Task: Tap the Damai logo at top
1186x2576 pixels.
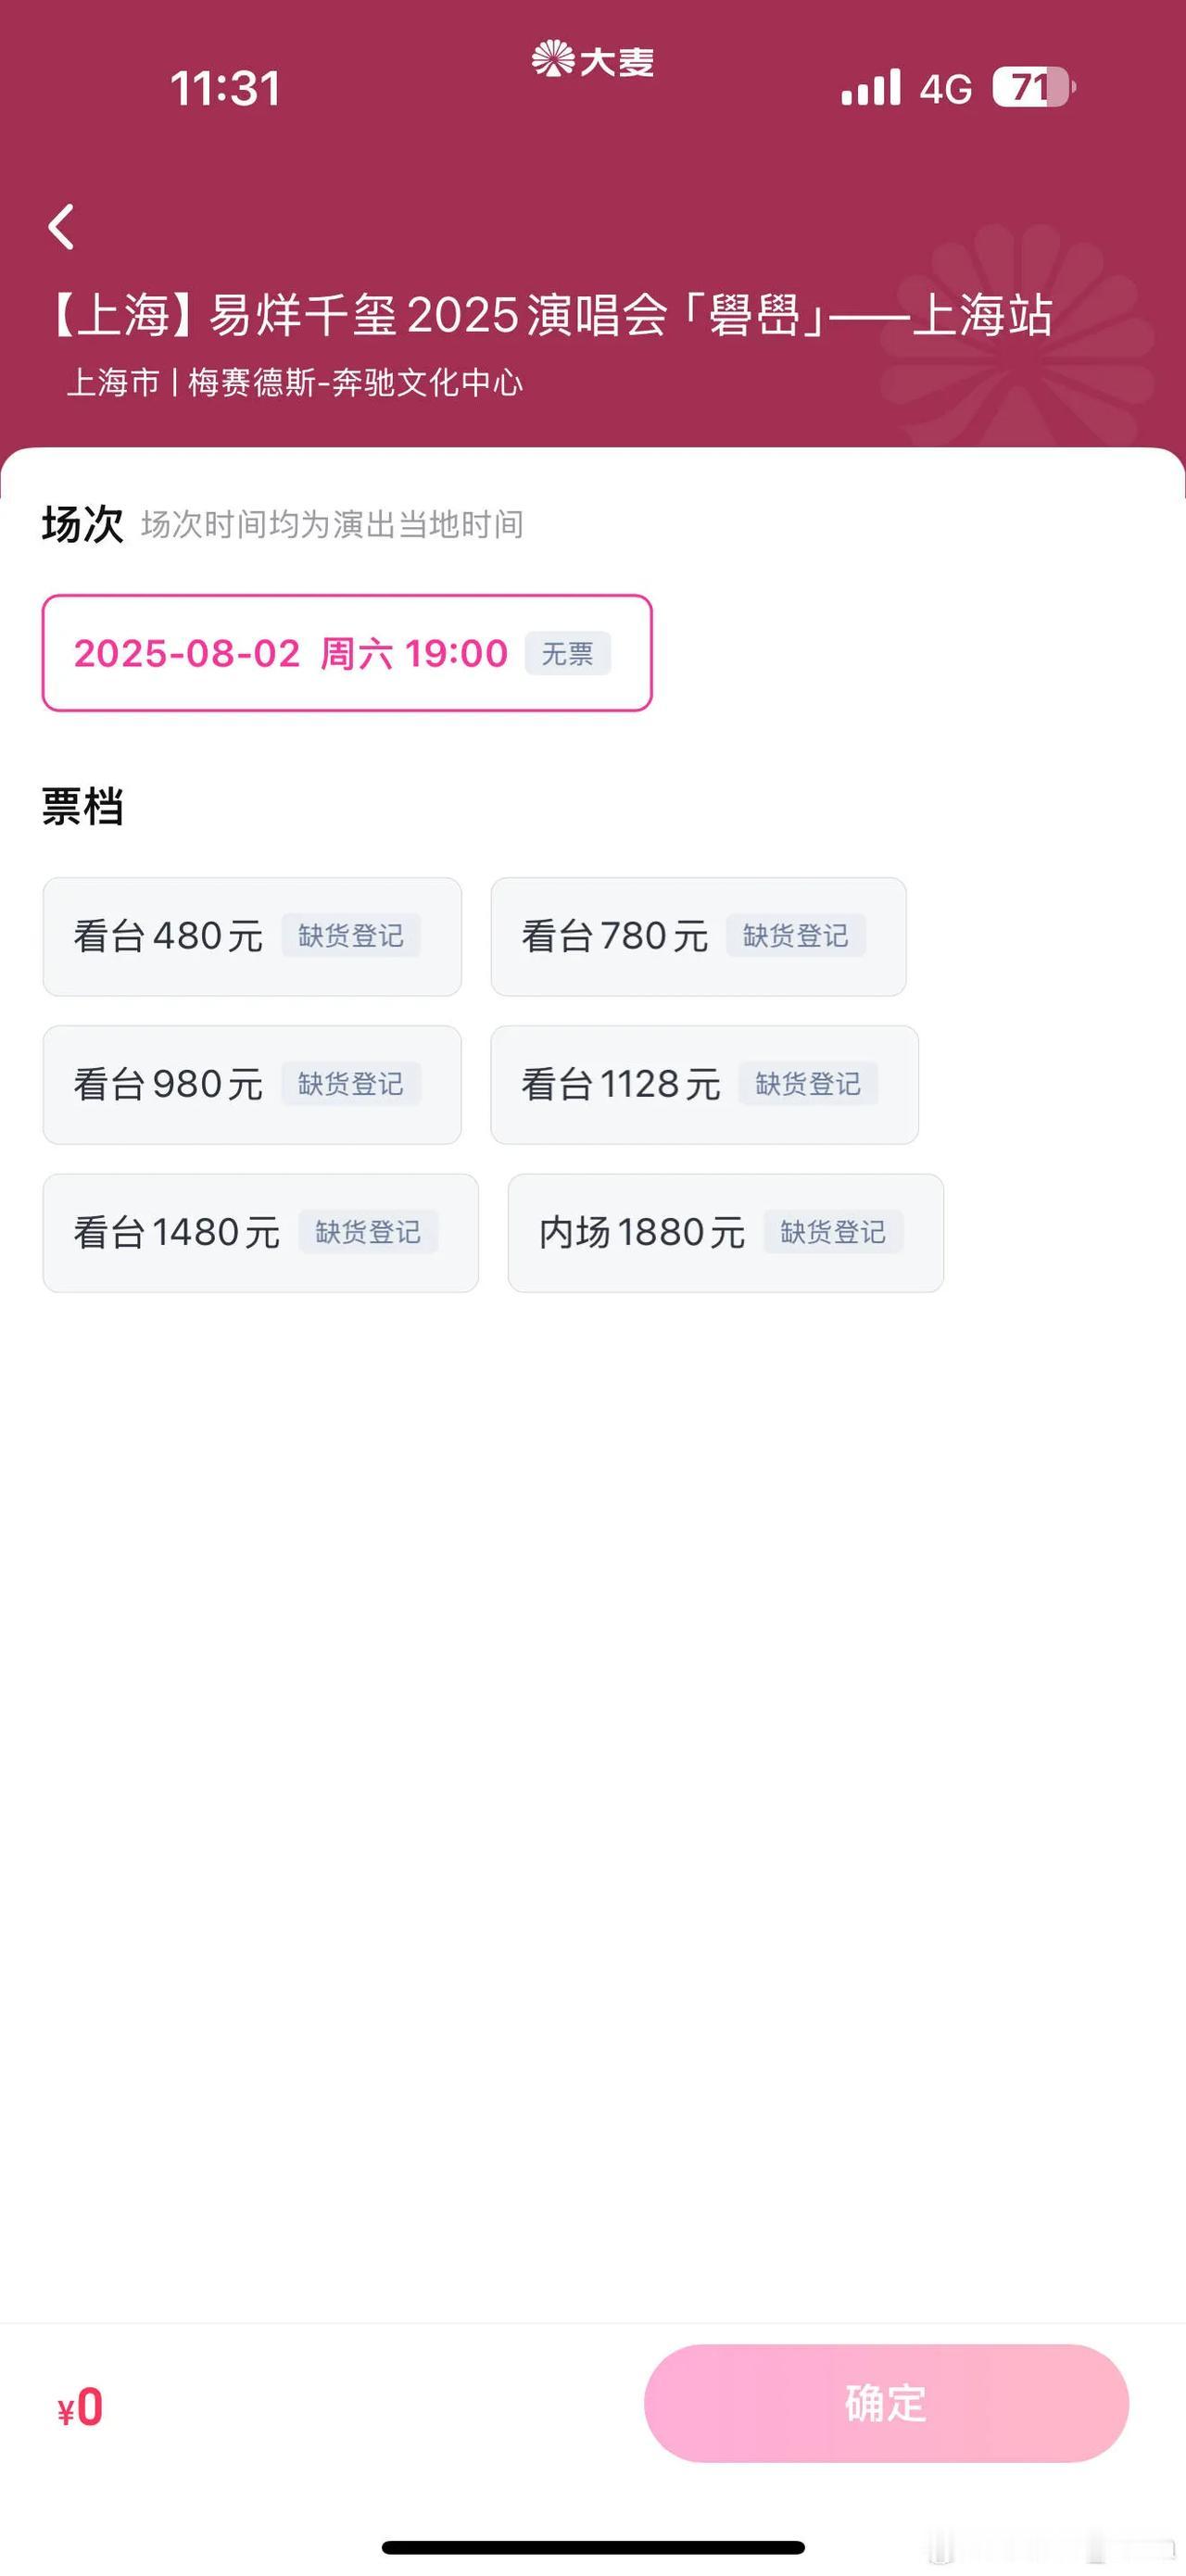Action: point(592,61)
